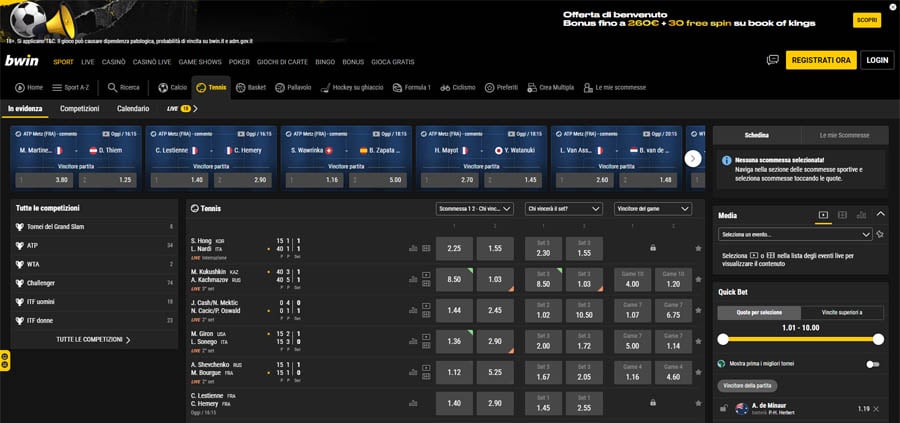This screenshot has height=423, width=900.
Task: Select D. Thiem odds 1.25 in featured card
Action: coord(107,180)
